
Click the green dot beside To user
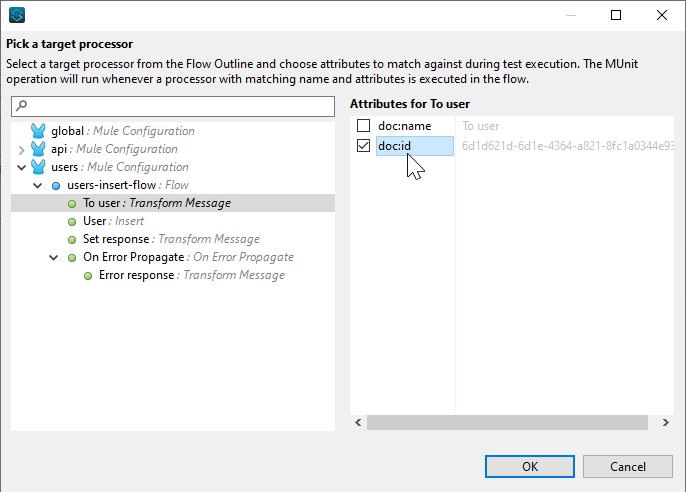(x=72, y=203)
